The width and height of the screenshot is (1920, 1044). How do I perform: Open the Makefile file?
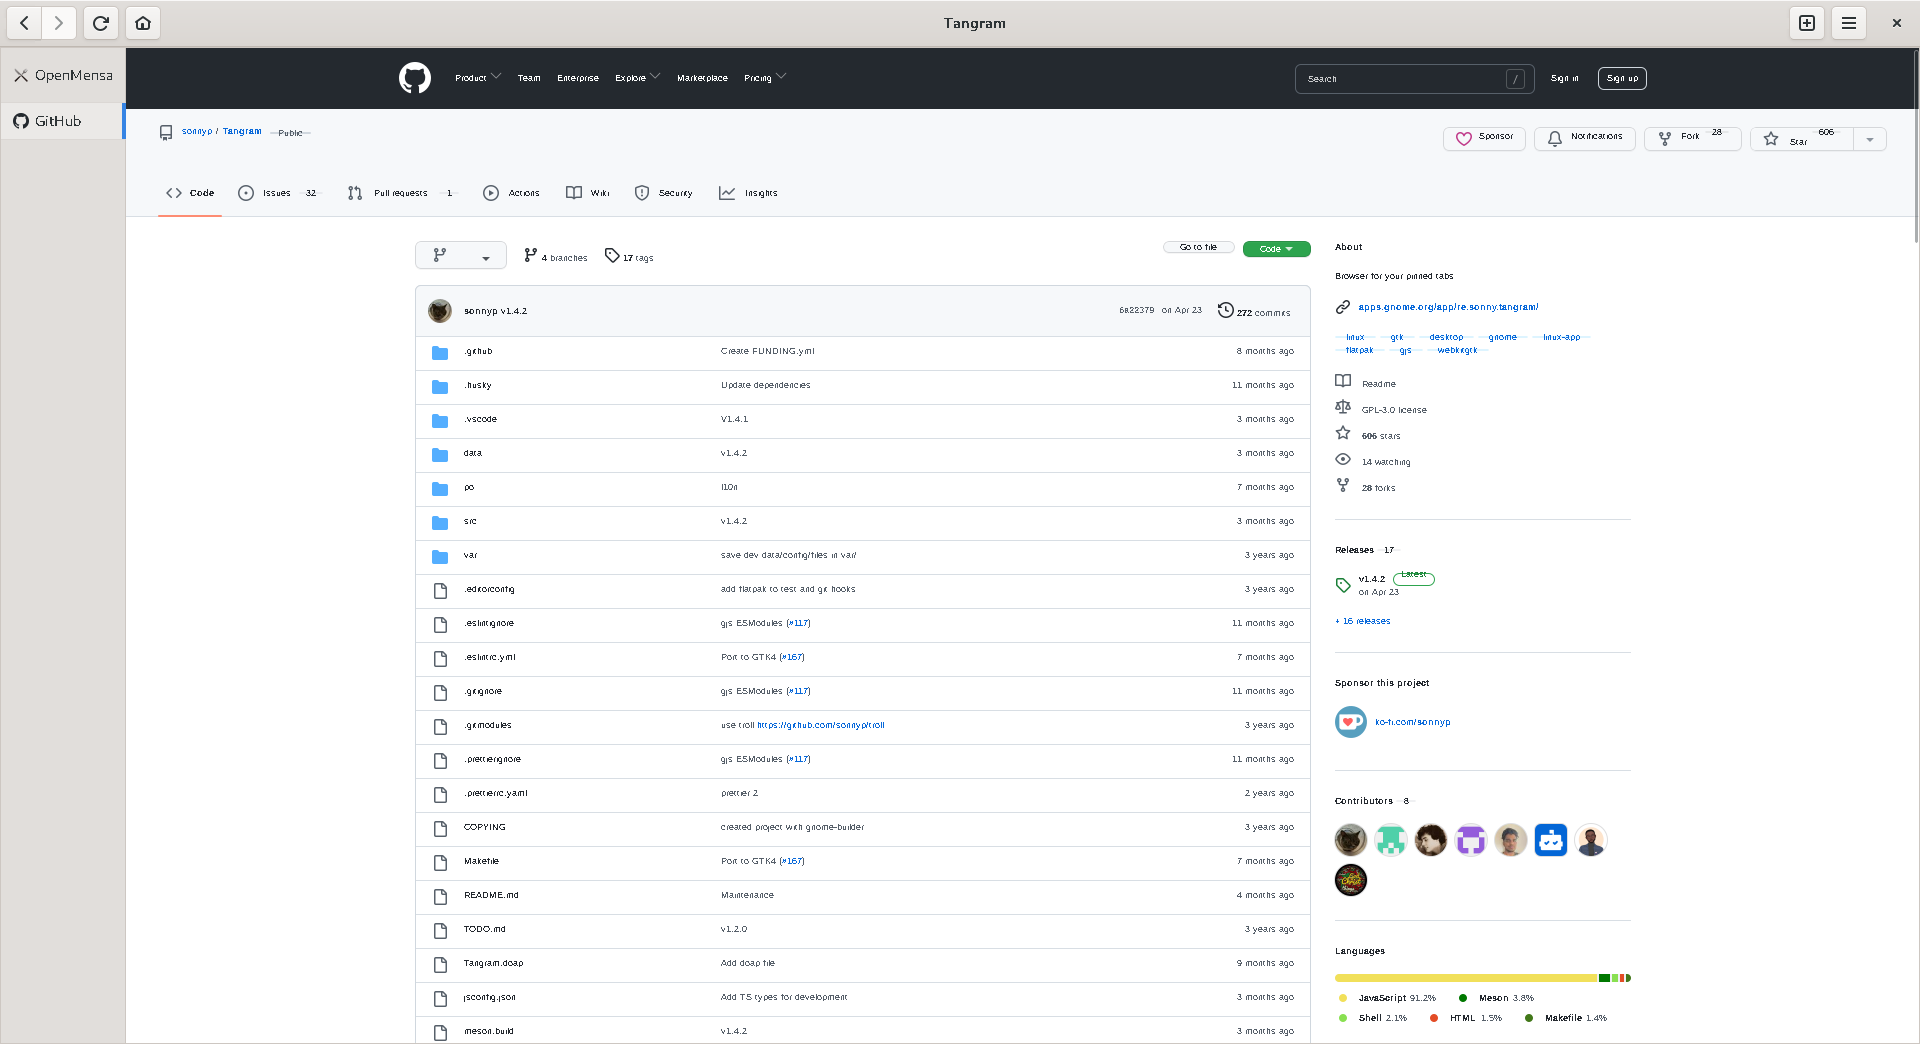point(481,861)
